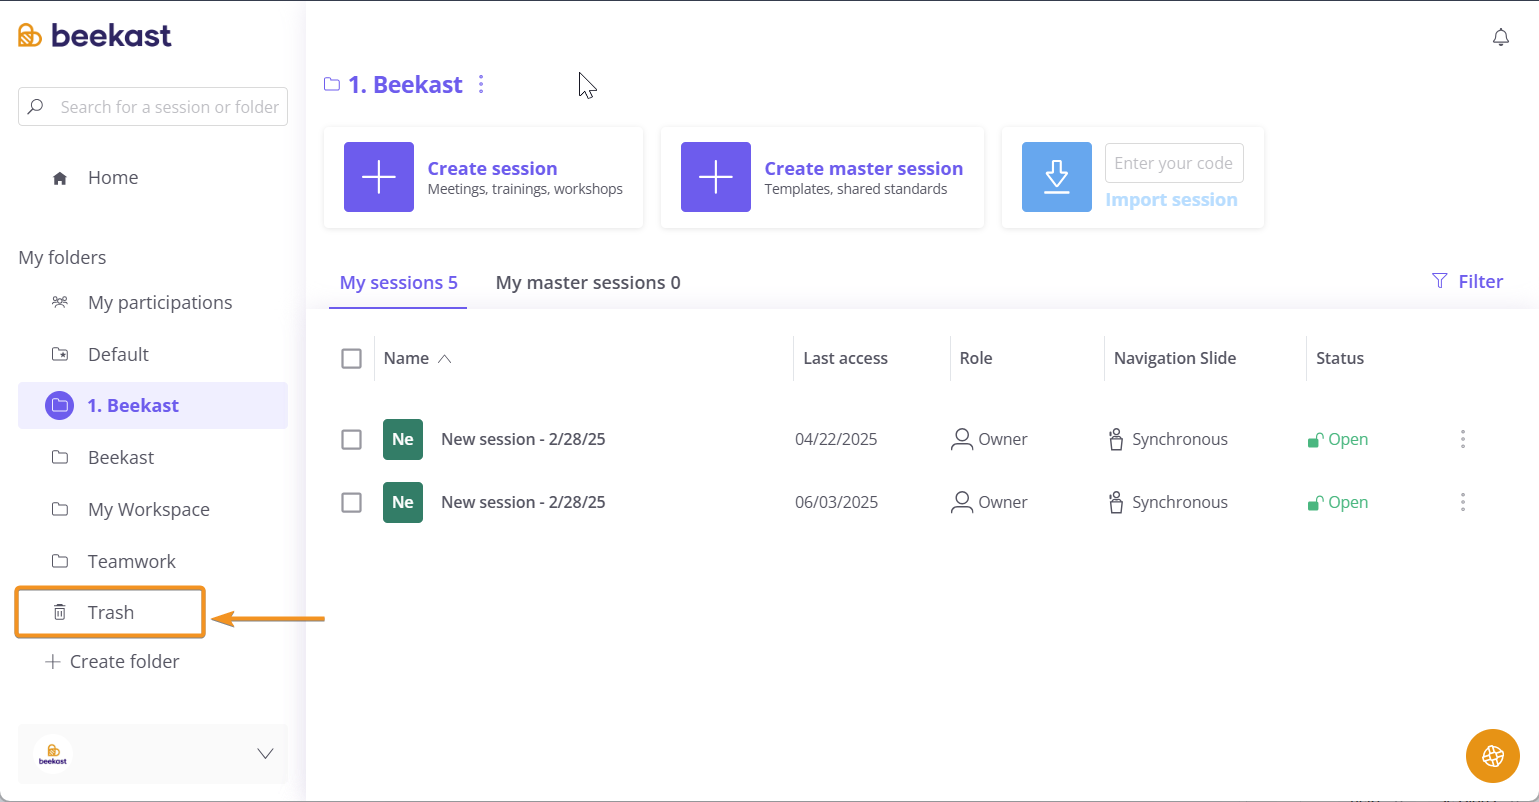Open the New session - 2/28/25 accessed 06/03/2025
The height and width of the screenshot is (802, 1539).
coord(523,502)
